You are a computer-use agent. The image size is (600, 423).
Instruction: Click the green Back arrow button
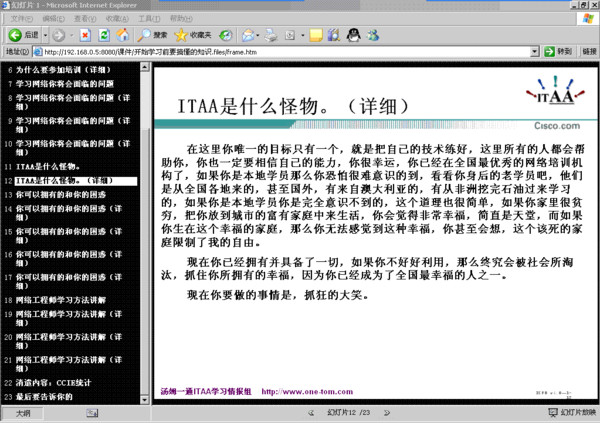click(x=15, y=35)
